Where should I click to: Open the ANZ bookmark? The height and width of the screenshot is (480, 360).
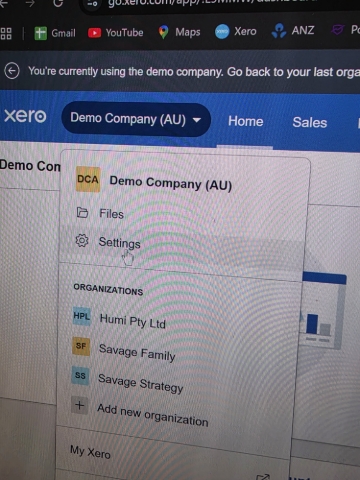(293, 31)
